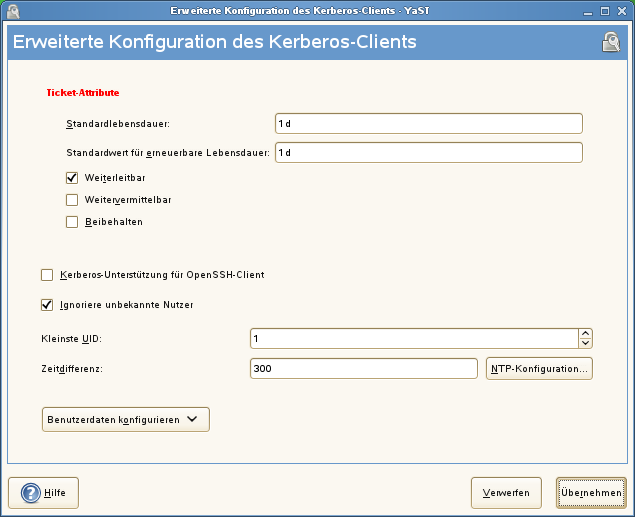This screenshot has height=517, width=635.
Task: Uncheck the Weiterleitbar checkbox
Action: tap(72, 177)
